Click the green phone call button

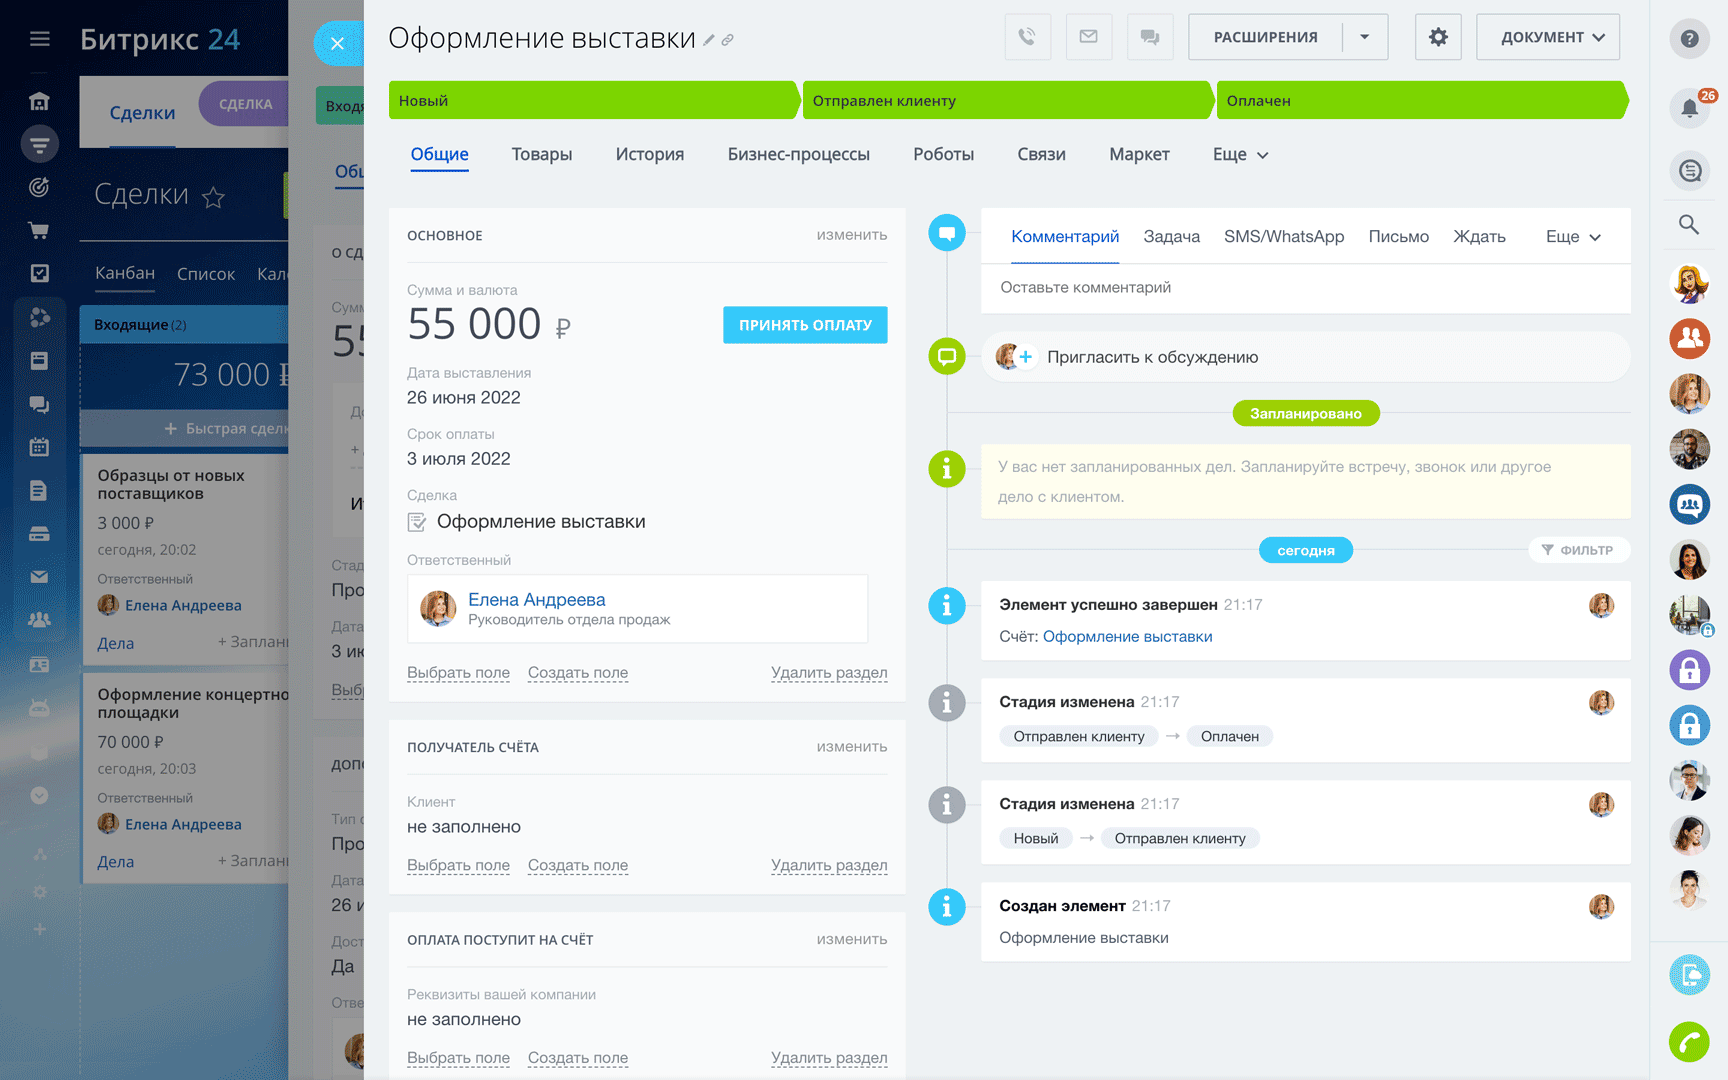point(1689,1042)
